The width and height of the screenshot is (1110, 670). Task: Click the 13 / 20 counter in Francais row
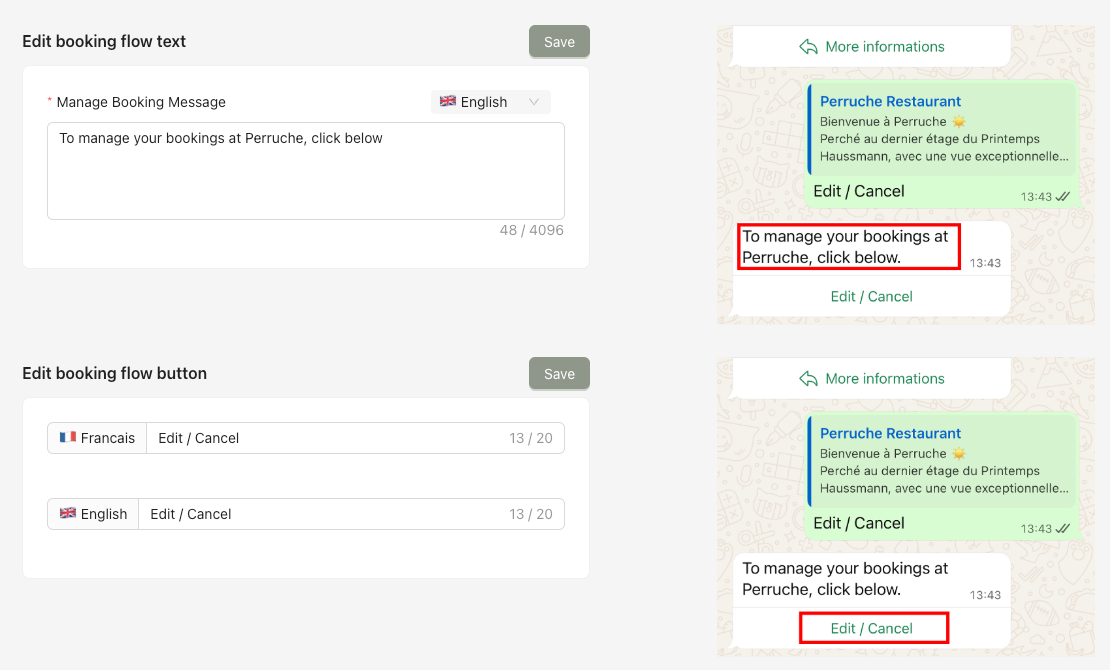pos(531,438)
